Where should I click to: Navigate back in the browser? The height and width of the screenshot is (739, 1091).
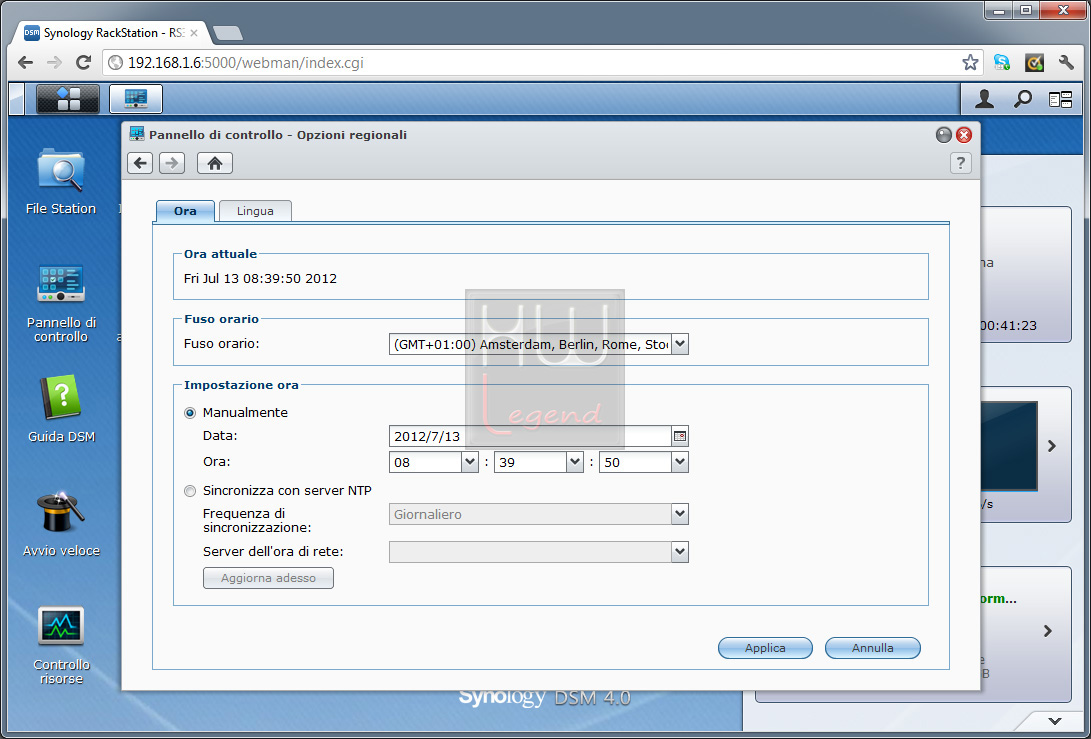coord(26,63)
